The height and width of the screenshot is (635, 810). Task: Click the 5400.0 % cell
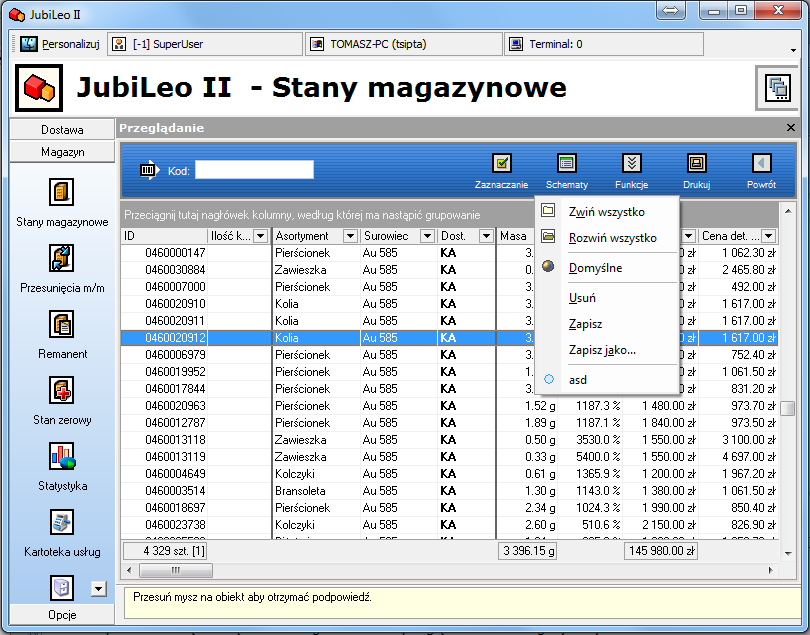point(590,457)
